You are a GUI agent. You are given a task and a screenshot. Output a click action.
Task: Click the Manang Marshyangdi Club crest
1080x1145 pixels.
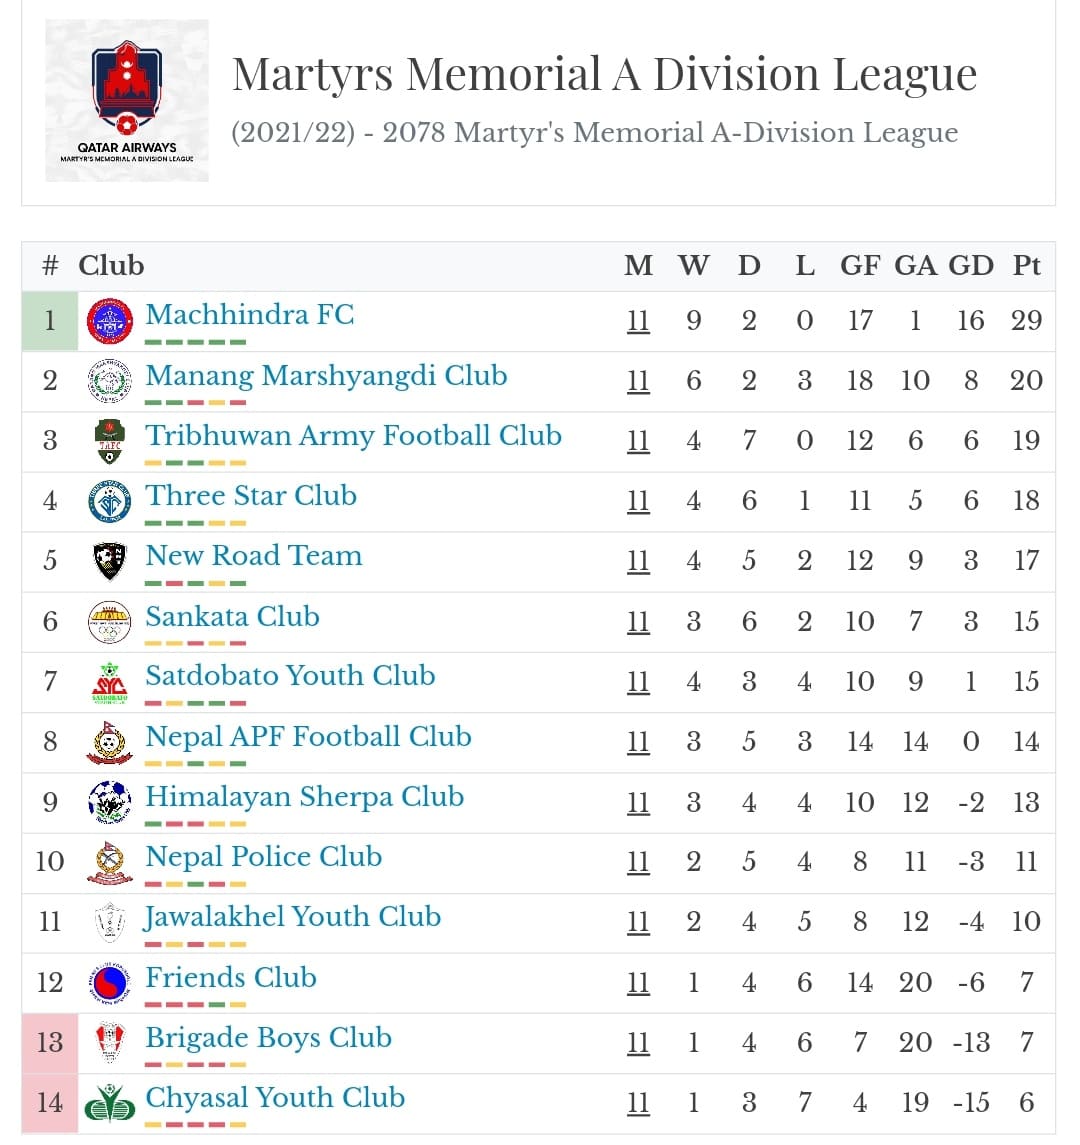pyautogui.click(x=110, y=381)
